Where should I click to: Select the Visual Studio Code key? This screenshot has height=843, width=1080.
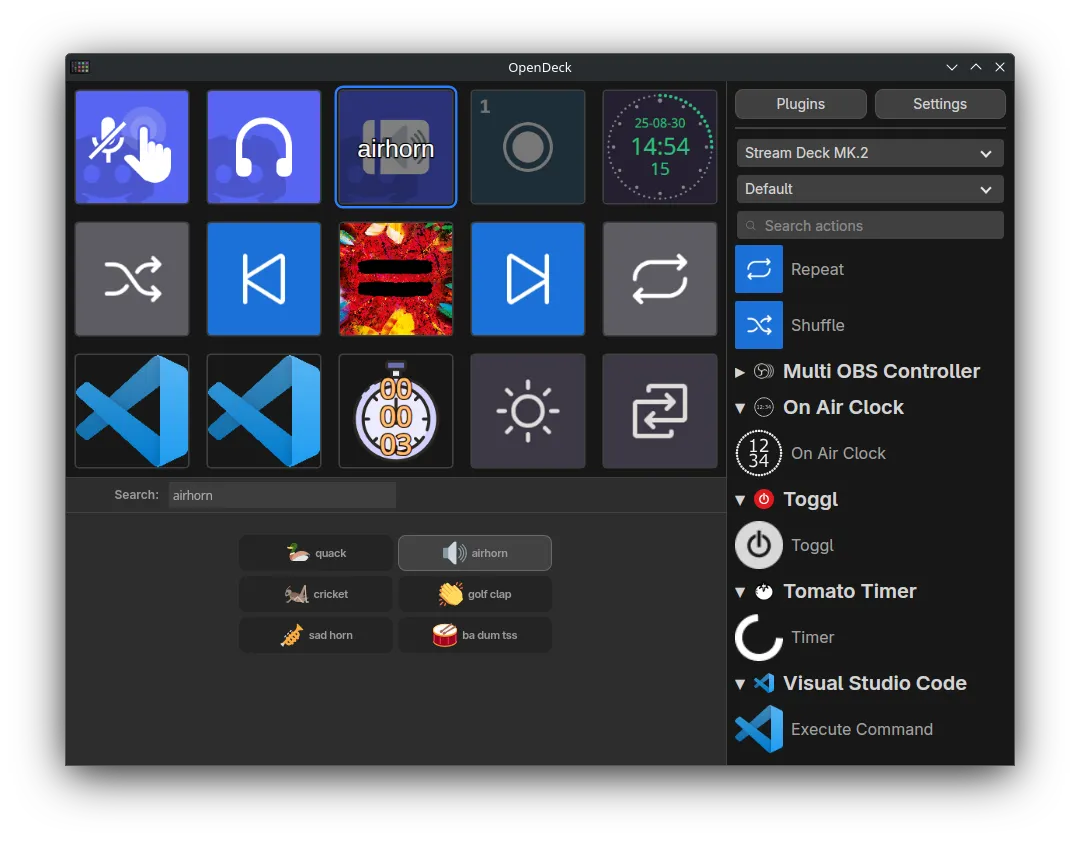click(132, 411)
